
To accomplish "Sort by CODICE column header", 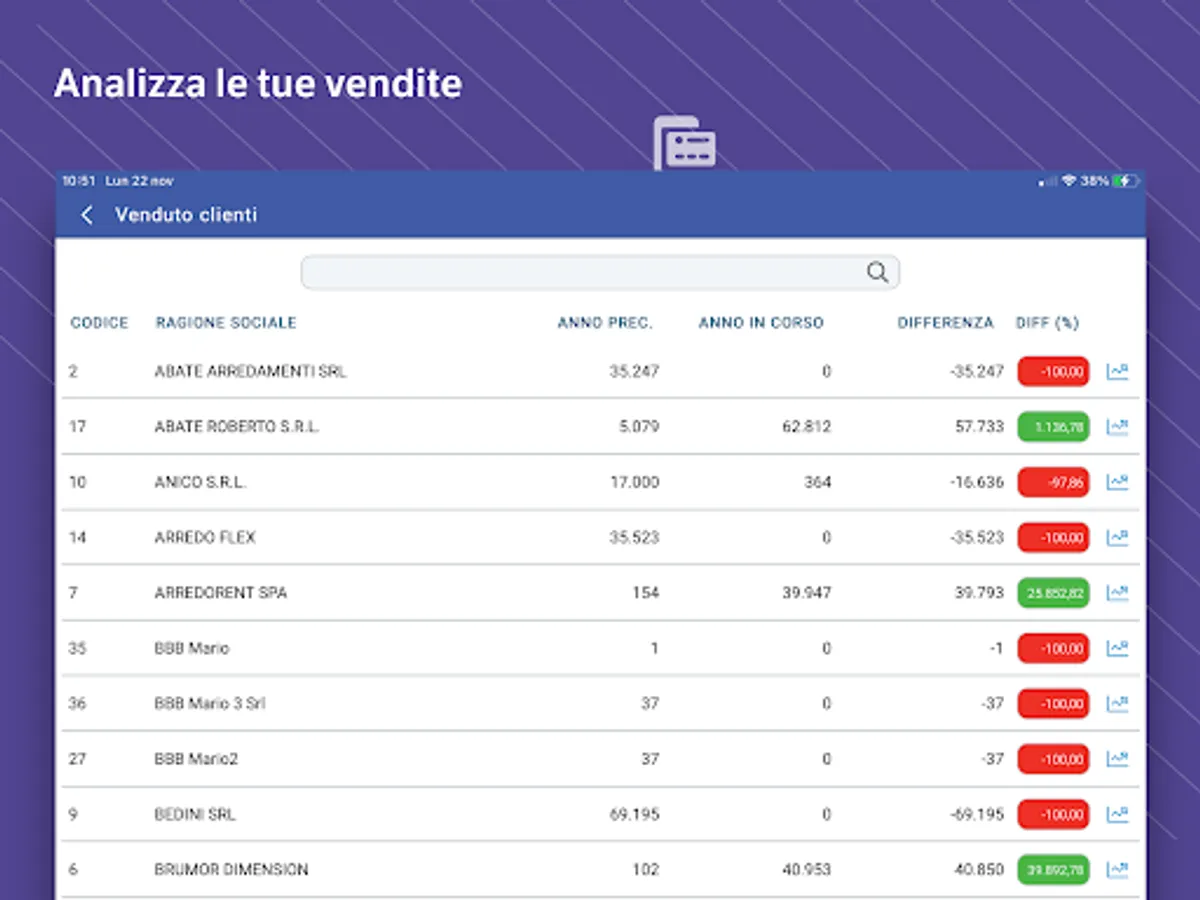I will tap(99, 323).
